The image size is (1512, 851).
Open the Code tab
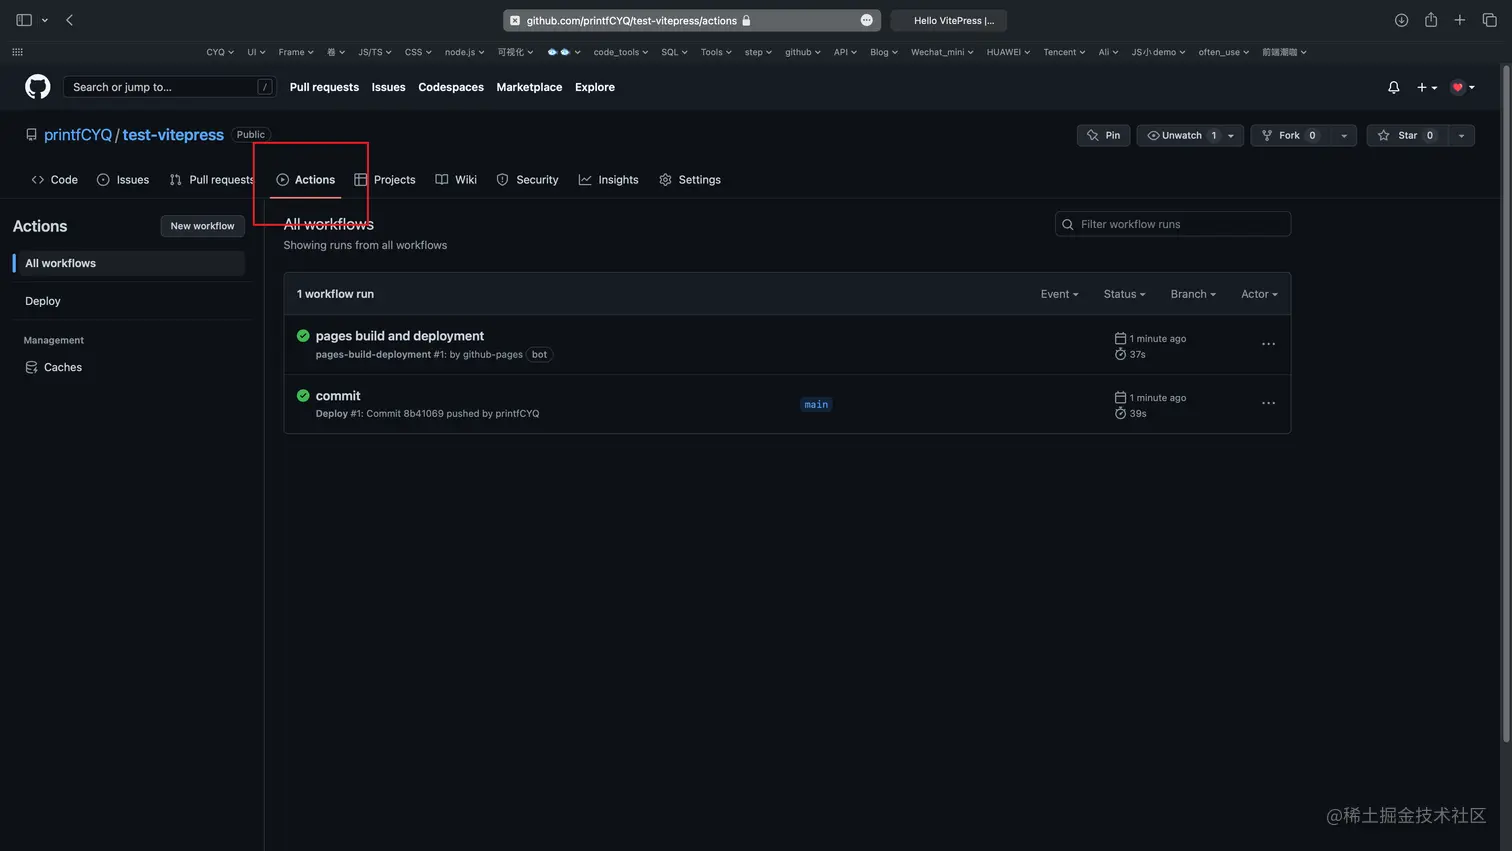click(x=54, y=180)
